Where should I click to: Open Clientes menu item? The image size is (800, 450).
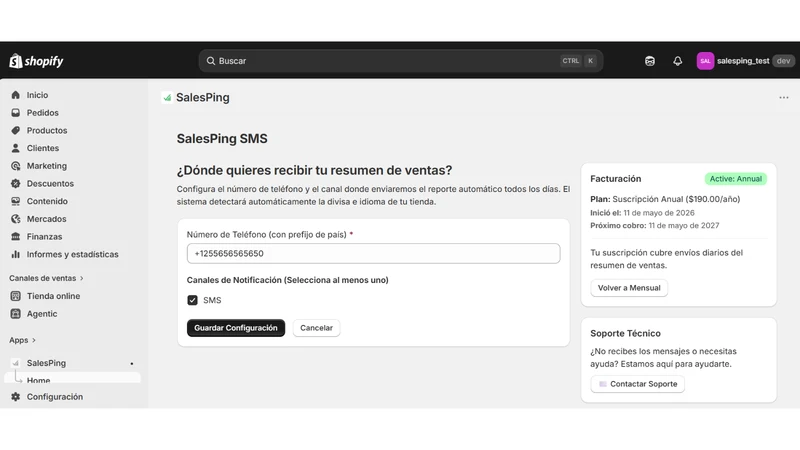click(43, 148)
